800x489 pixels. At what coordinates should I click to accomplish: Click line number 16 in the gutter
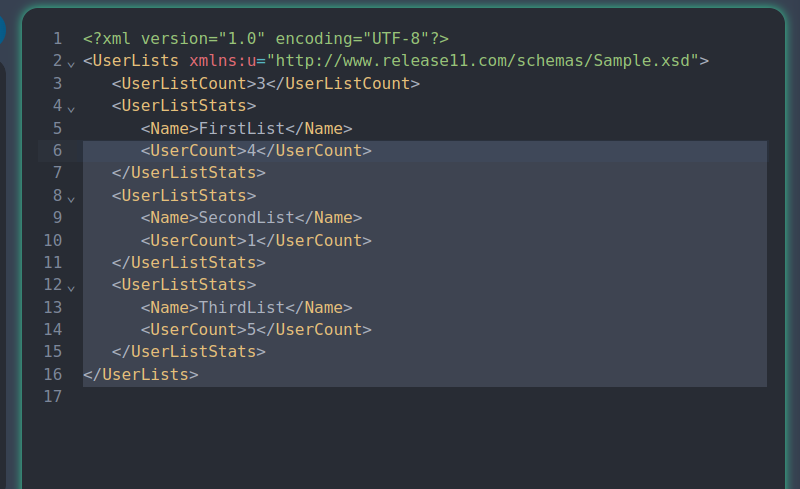click(53, 375)
